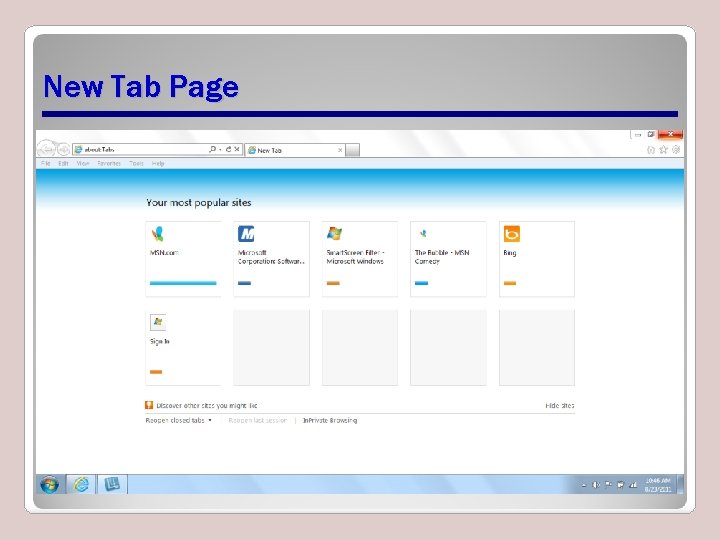Click Your most popular sites heading
Screen dimensions: 720x540
[x=199, y=203]
